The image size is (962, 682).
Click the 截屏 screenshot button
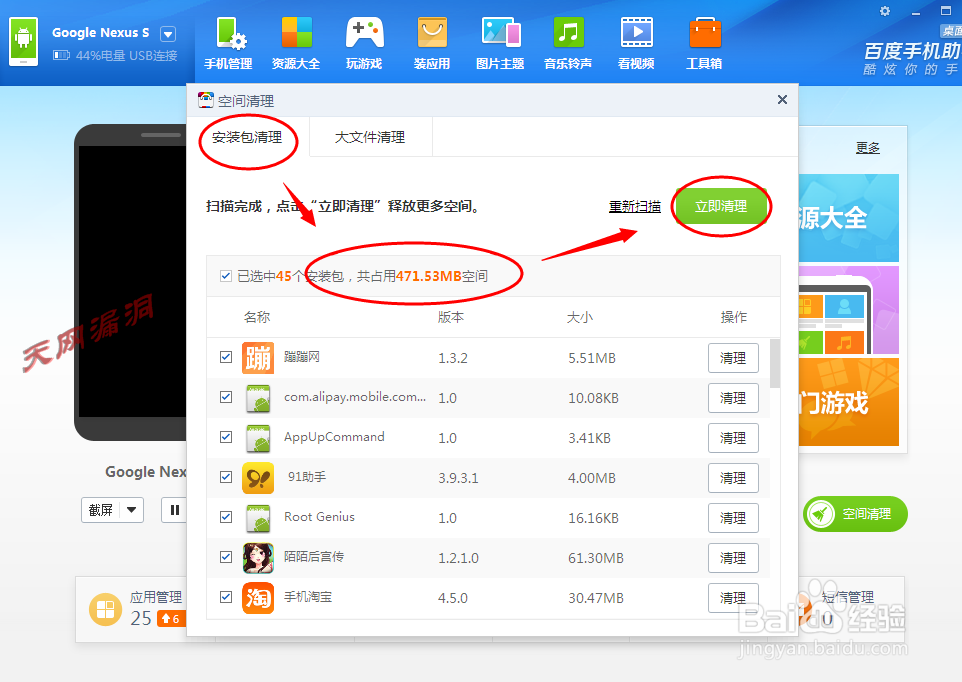[101, 510]
